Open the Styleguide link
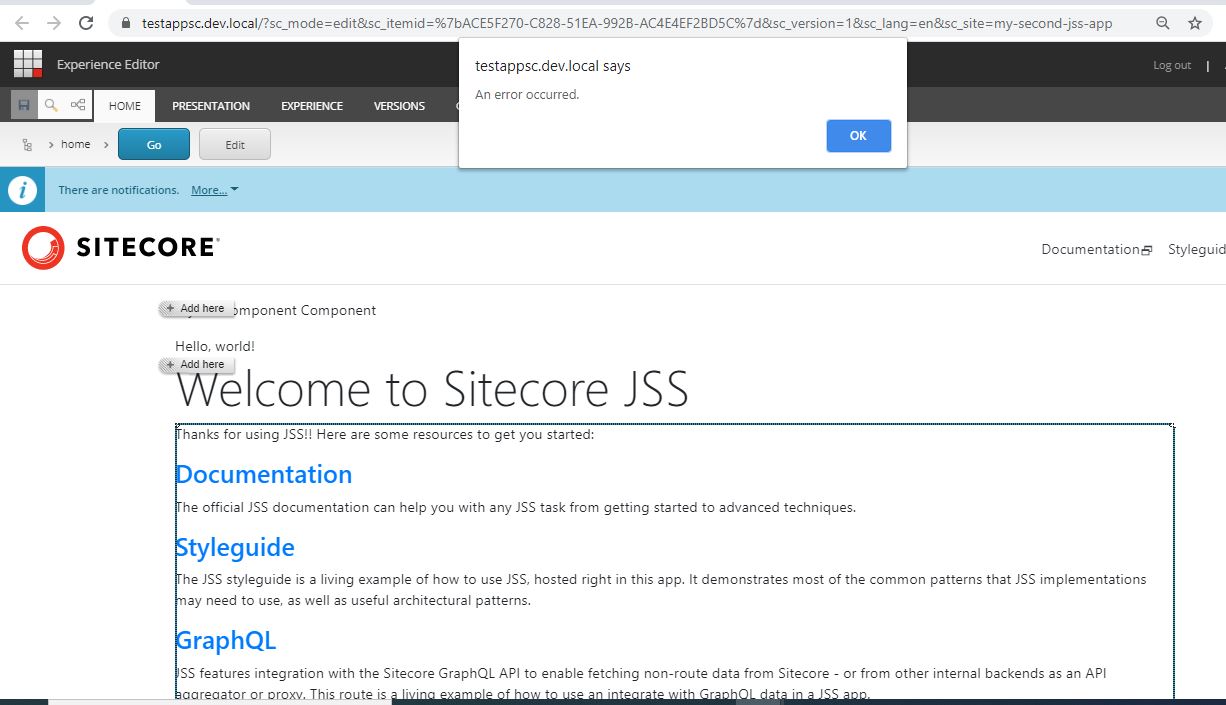This screenshot has width=1226, height=705. point(1199,249)
